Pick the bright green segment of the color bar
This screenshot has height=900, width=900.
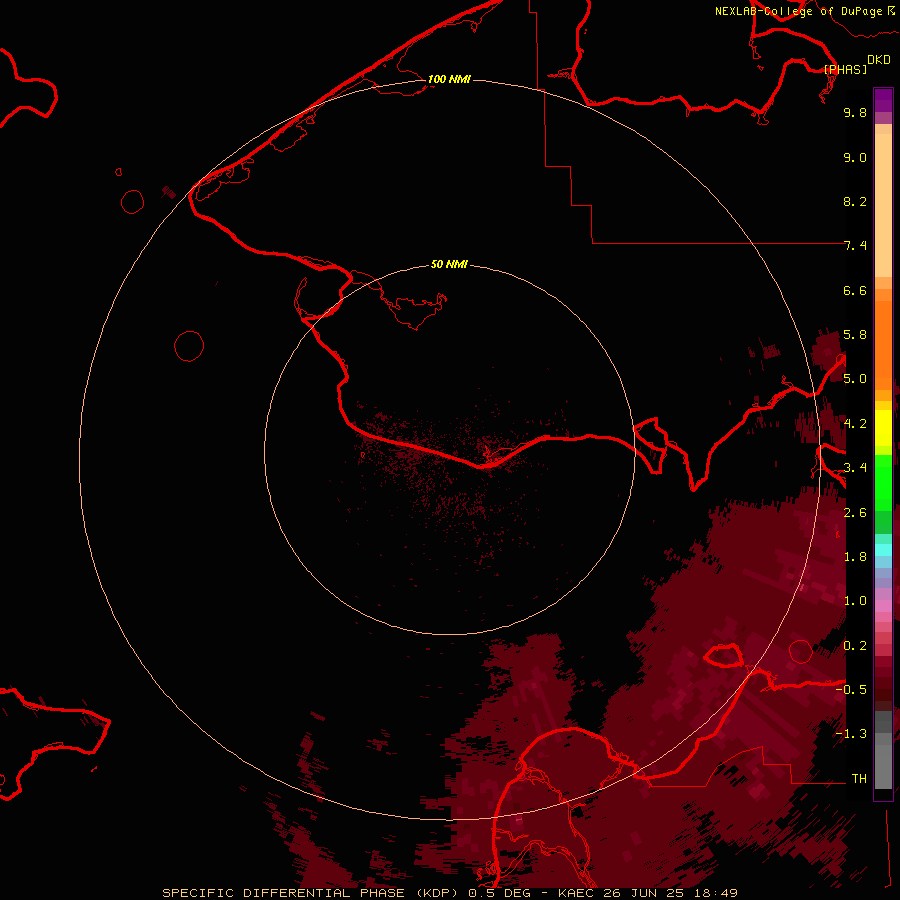coord(883,482)
